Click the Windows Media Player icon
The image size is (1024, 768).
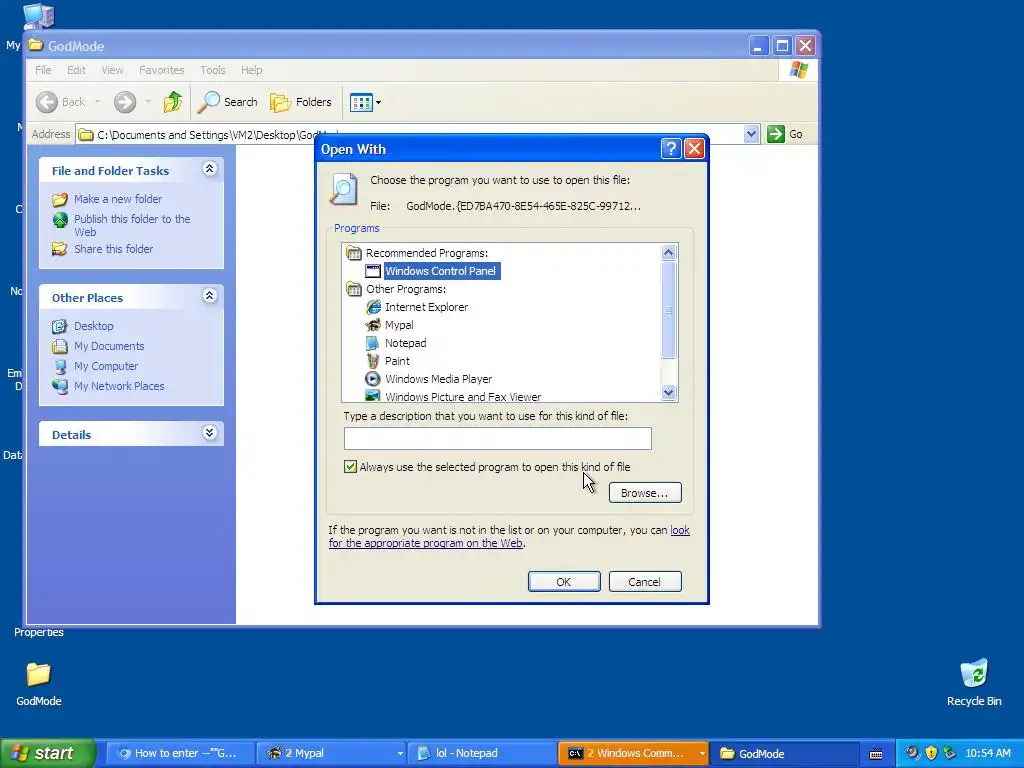pyautogui.click(x=373, y=379)
